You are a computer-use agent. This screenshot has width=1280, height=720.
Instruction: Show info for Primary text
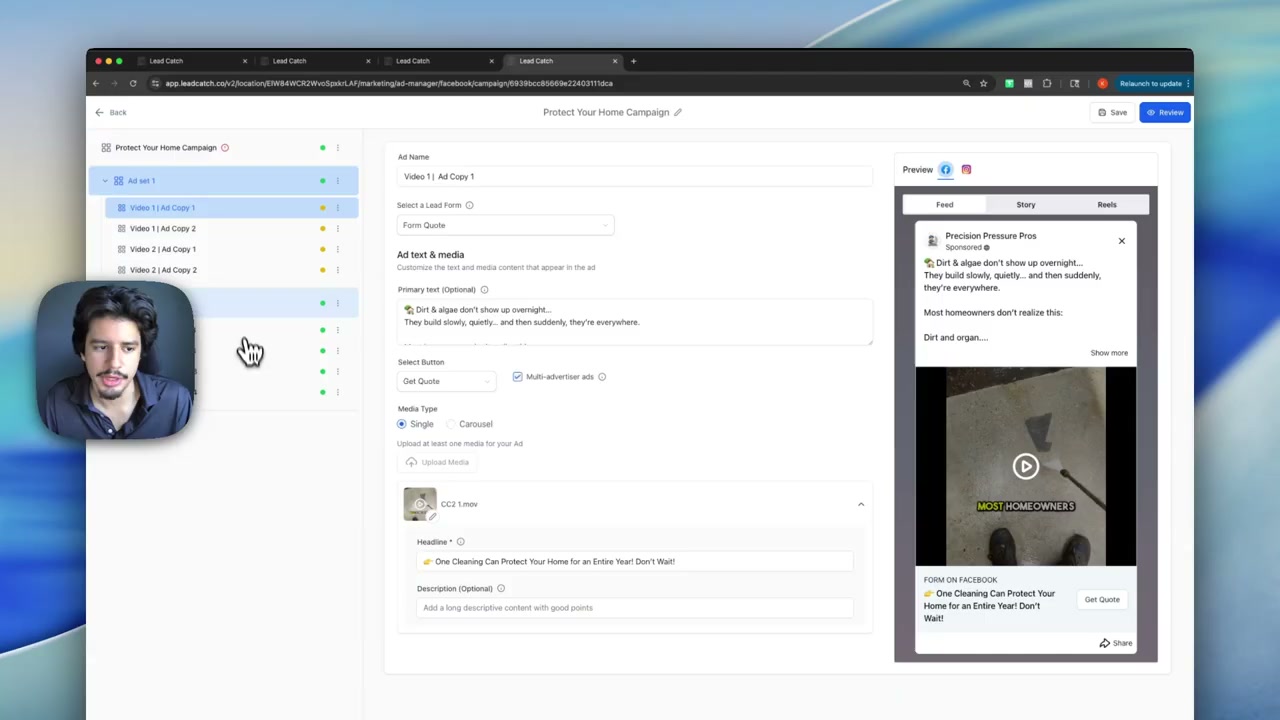click(x=484, y=290)
